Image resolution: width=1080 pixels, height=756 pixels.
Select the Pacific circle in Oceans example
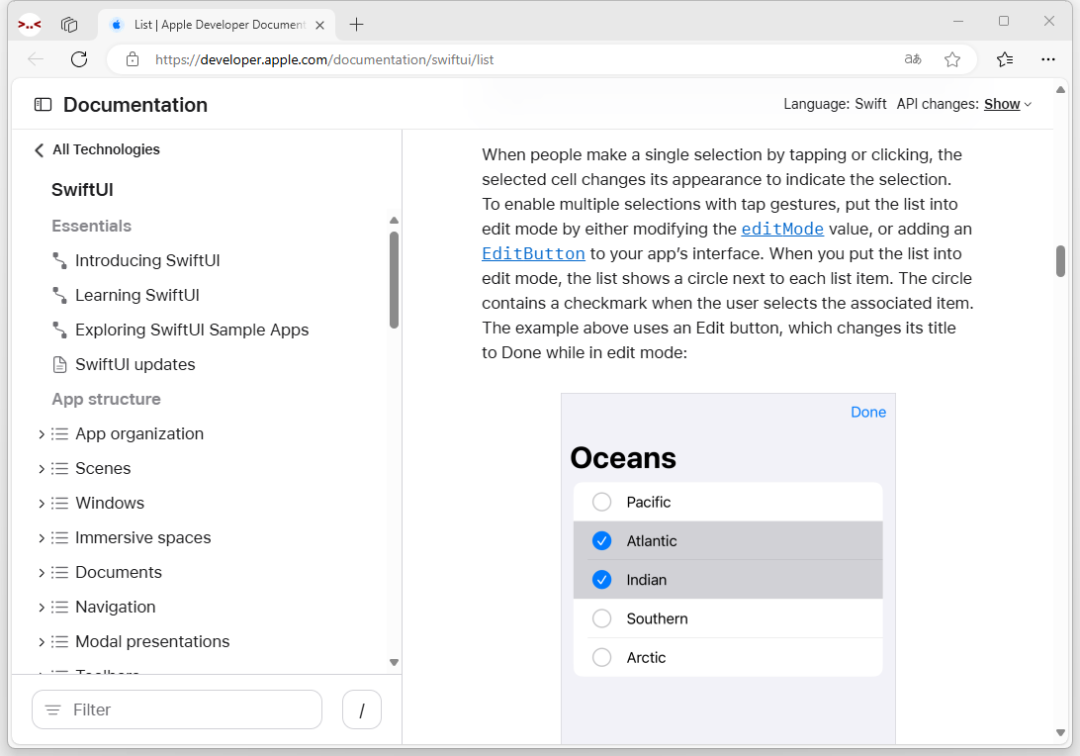coord(601,502)
